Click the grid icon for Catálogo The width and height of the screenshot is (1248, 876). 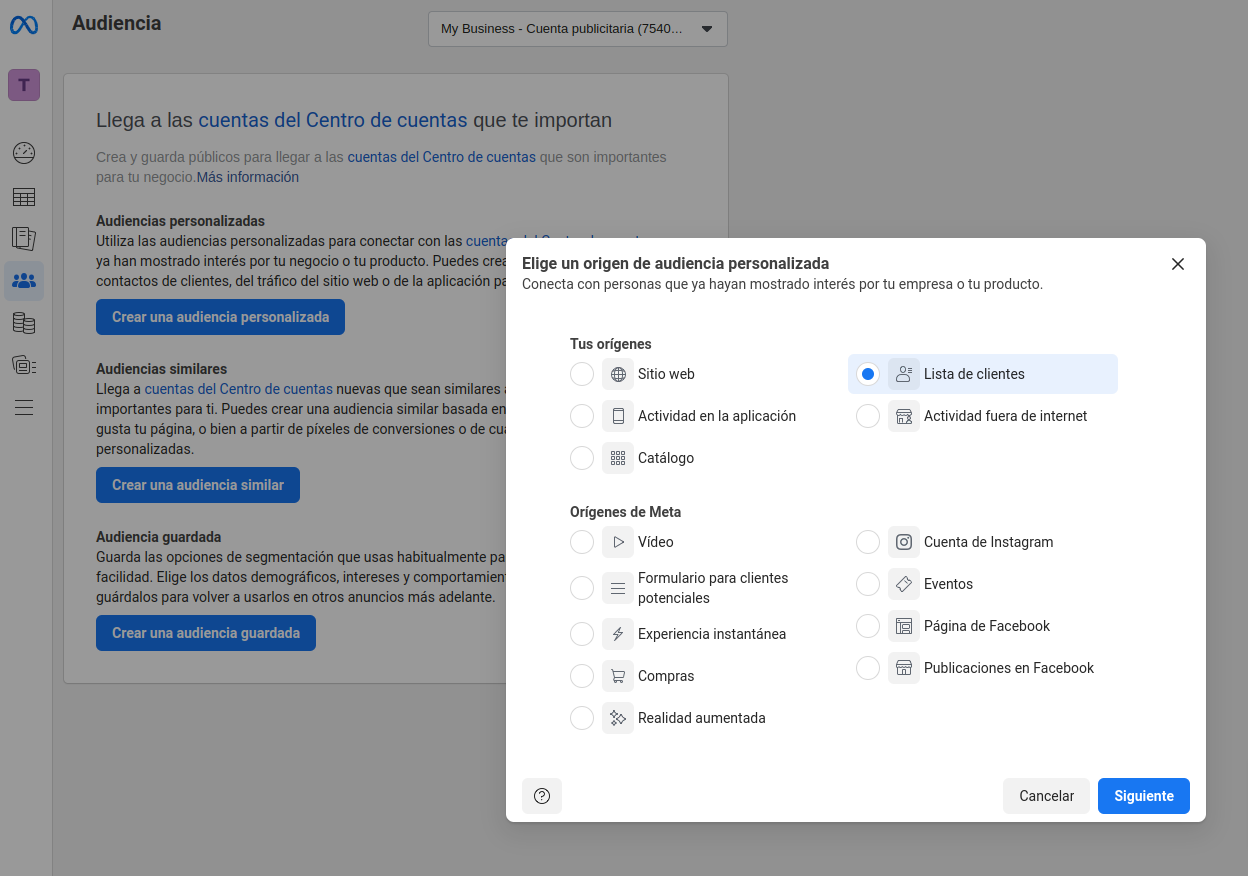coord(618,458)
